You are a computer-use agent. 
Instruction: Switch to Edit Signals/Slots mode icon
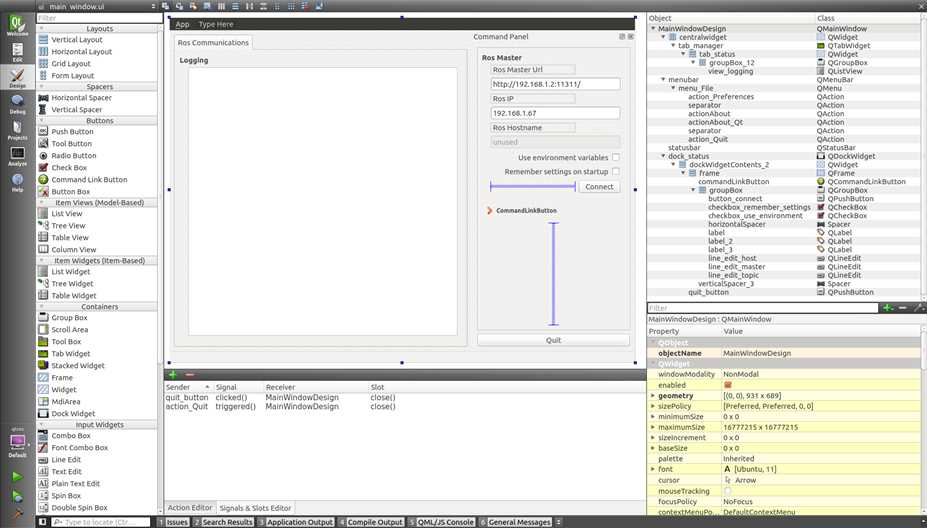pyautogui.click(x=179, y=6)
